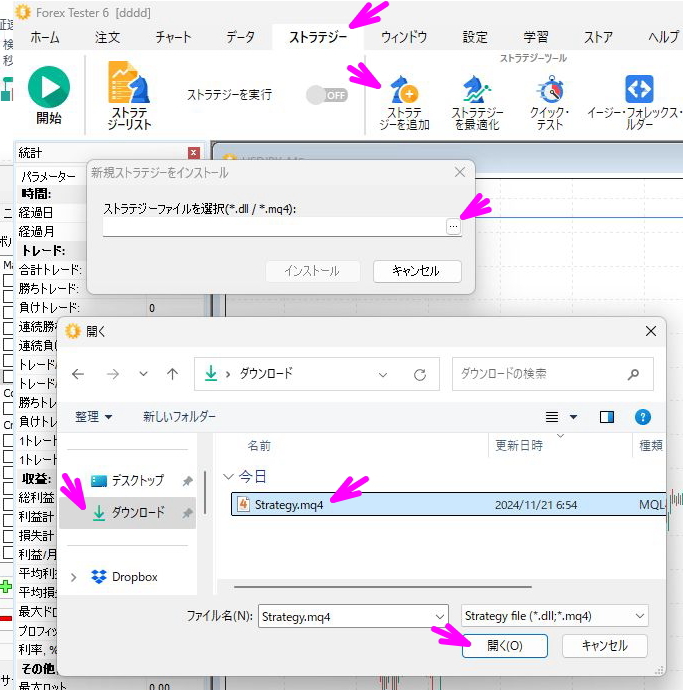Select ダウンロード in navigation pane

click(x=128, y=513)
